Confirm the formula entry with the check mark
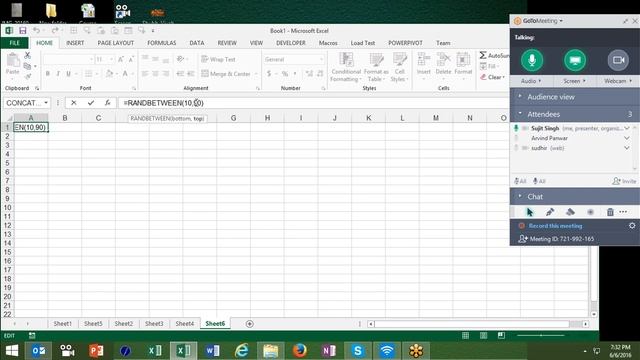640x360 pixels. coord(91,103)
